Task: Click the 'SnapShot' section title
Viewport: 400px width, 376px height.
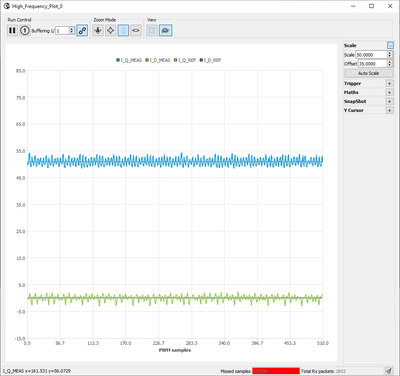Action: pyautogui.click(x=355, y=101)
